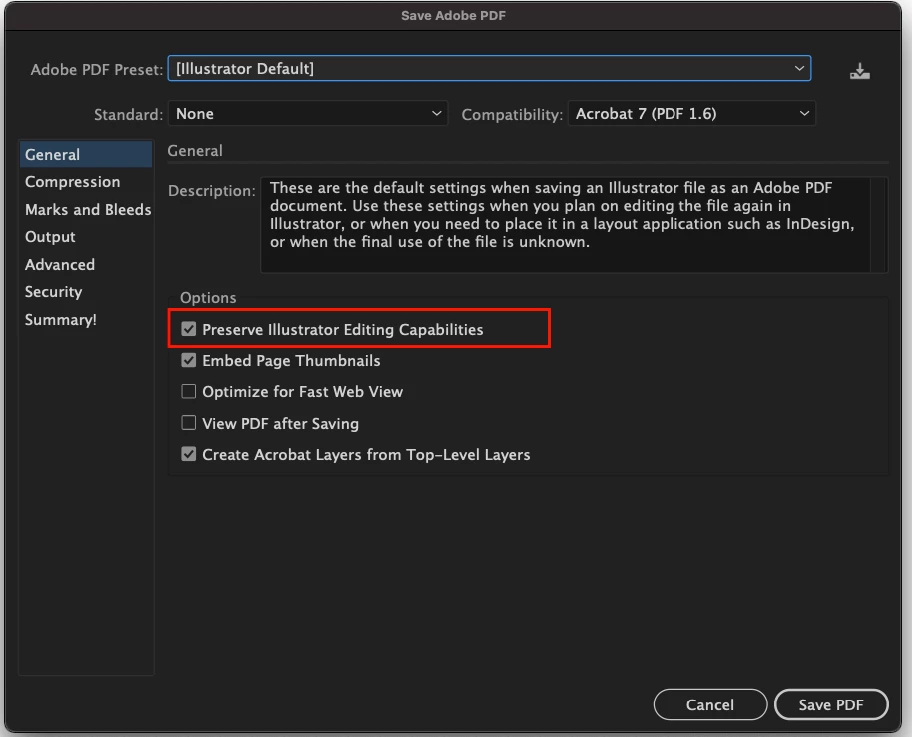Image resolution: width=912 pixels, height=737 pixels.
Task: Click the Cancel button
Action: (710, 704)
